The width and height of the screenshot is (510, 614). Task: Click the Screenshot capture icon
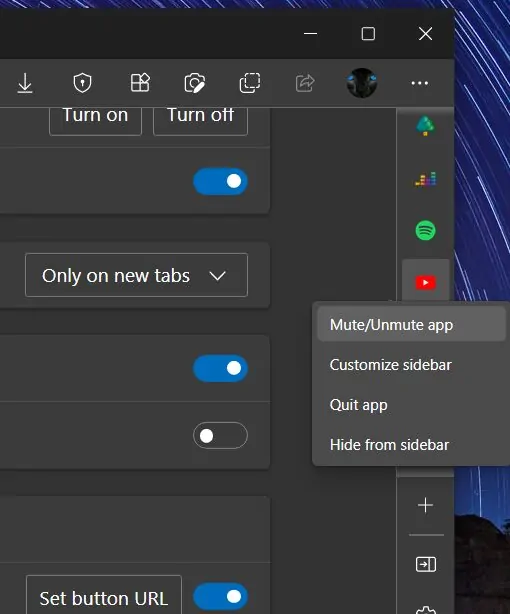tap(195, 83)
